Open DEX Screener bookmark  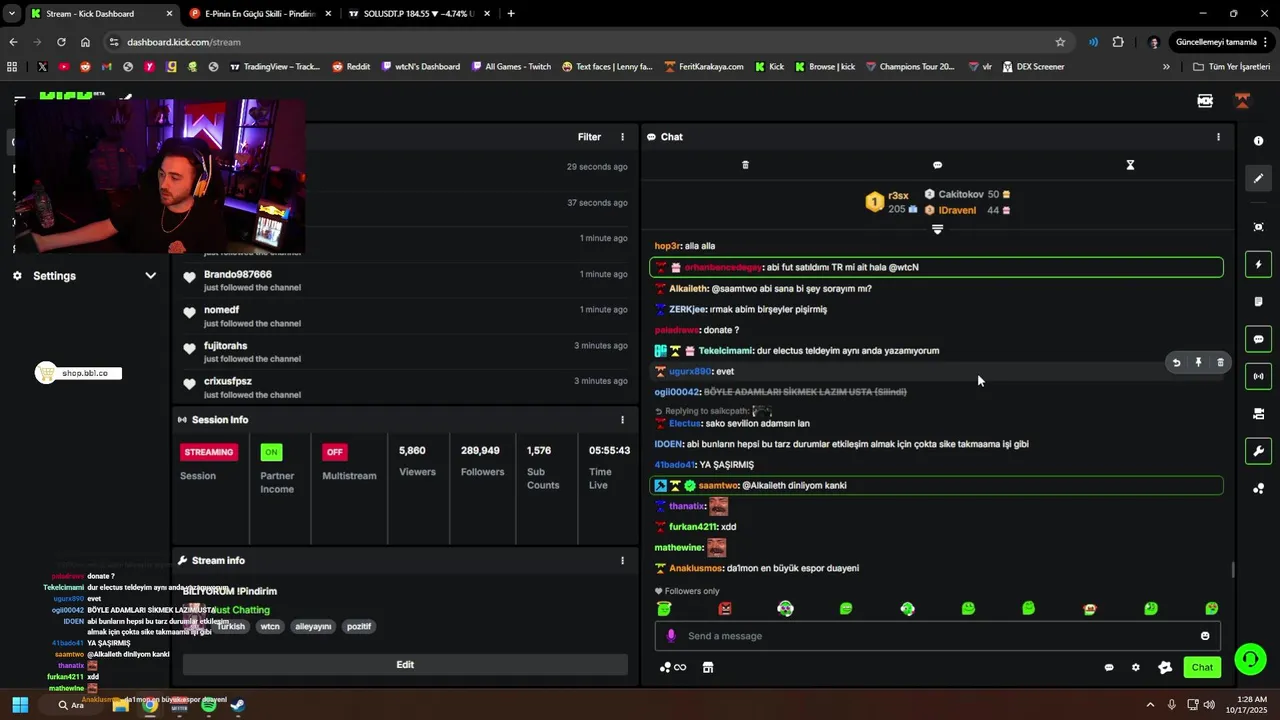(1032, 67)
